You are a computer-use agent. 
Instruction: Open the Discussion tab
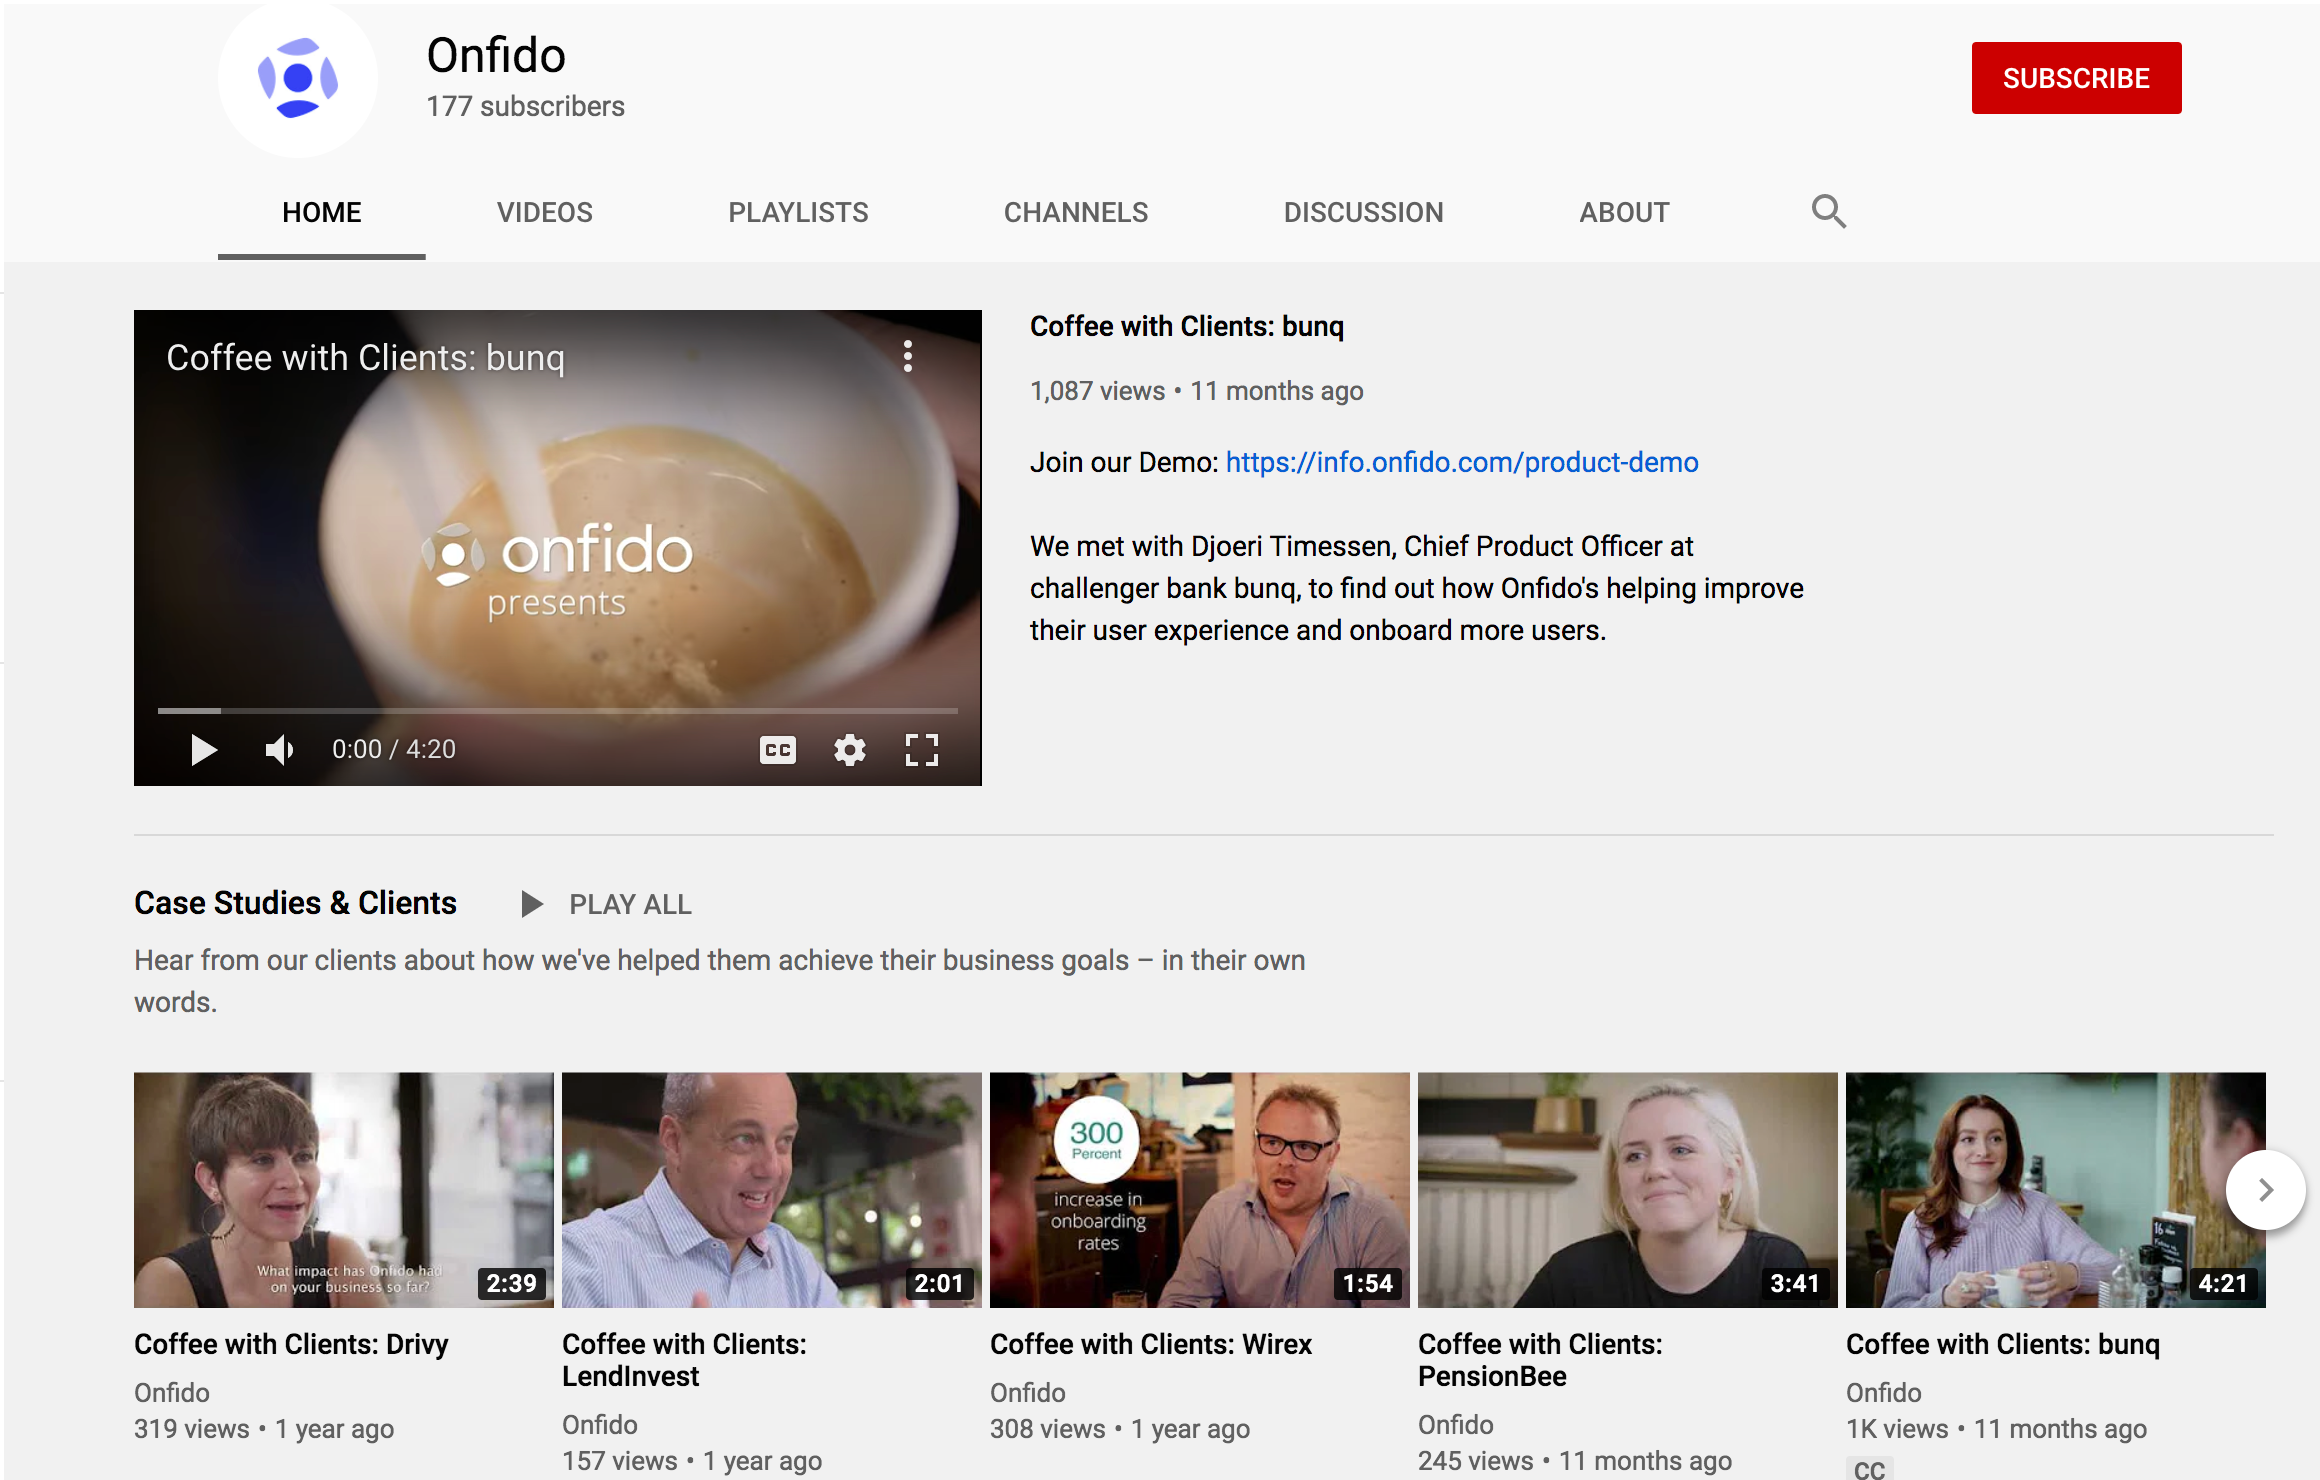(x=1364, y=212)
